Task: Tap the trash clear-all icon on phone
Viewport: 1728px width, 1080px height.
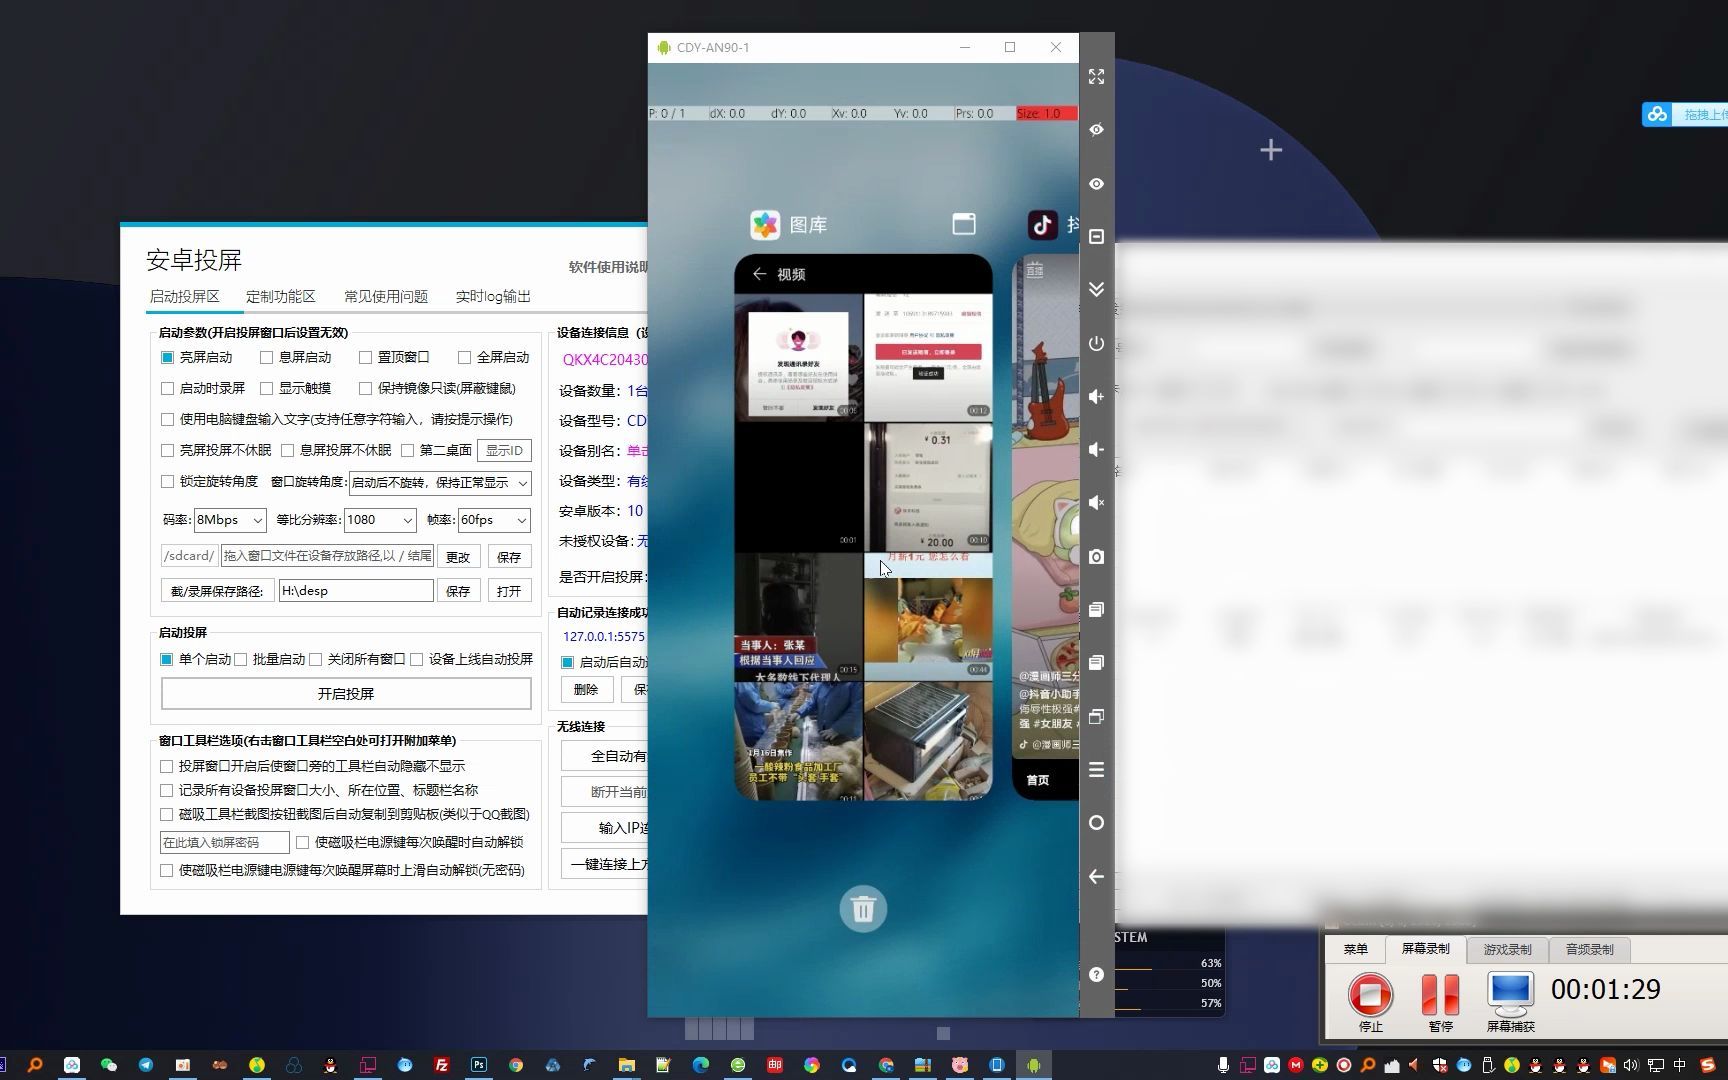Action: click(x=863, y=909)
